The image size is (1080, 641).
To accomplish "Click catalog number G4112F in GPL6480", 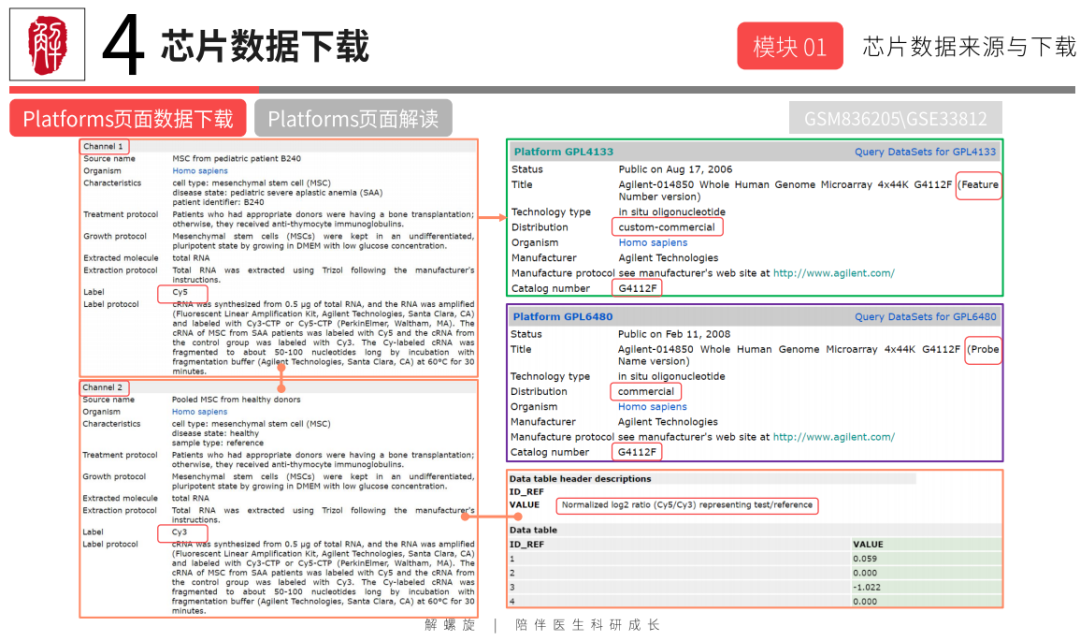I will click(x=637, y=452).
